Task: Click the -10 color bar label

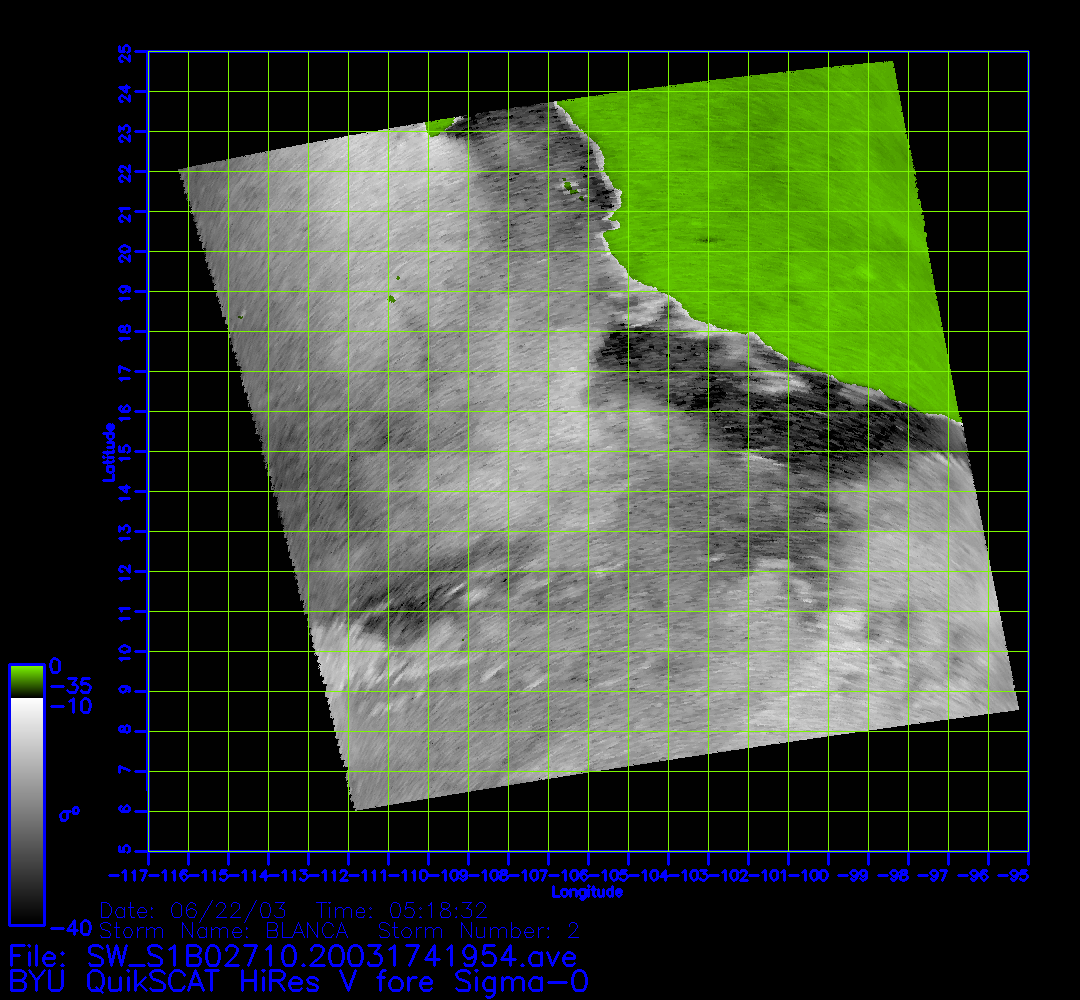Action: pyautogui.click(x=71, y=706)
